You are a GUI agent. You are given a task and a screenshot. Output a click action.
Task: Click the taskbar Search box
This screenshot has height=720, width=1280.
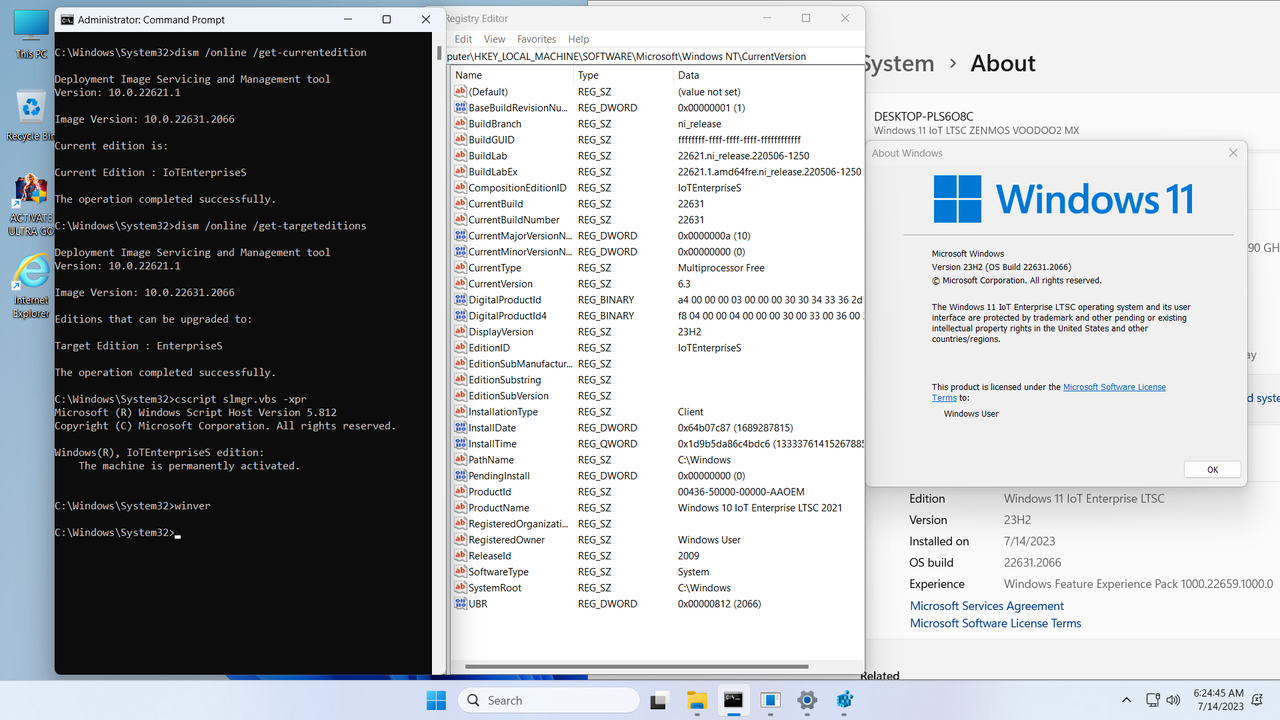pyautogui.click(x=548, y=700)
